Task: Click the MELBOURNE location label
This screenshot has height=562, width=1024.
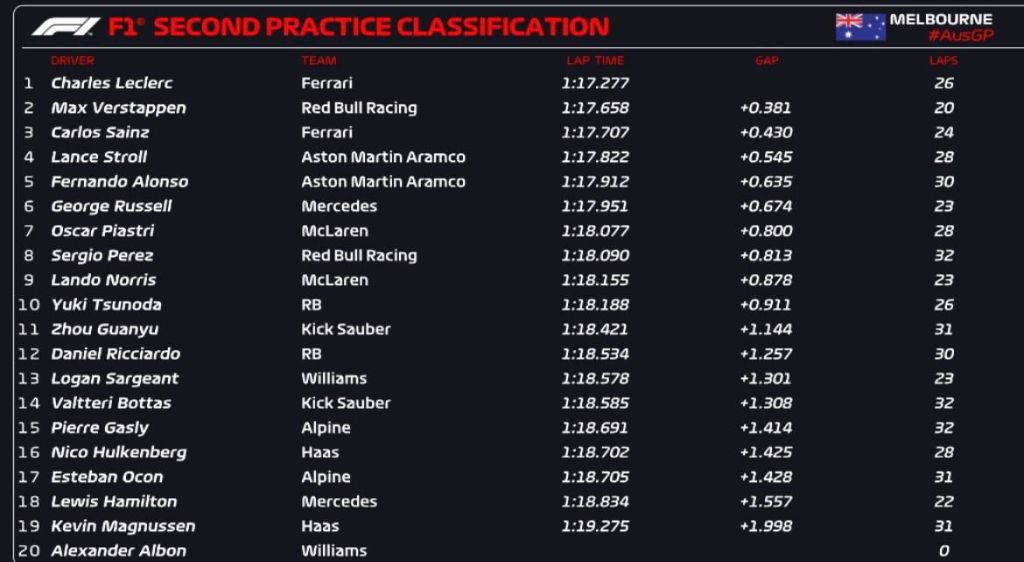Action: [x=941, y=19]
